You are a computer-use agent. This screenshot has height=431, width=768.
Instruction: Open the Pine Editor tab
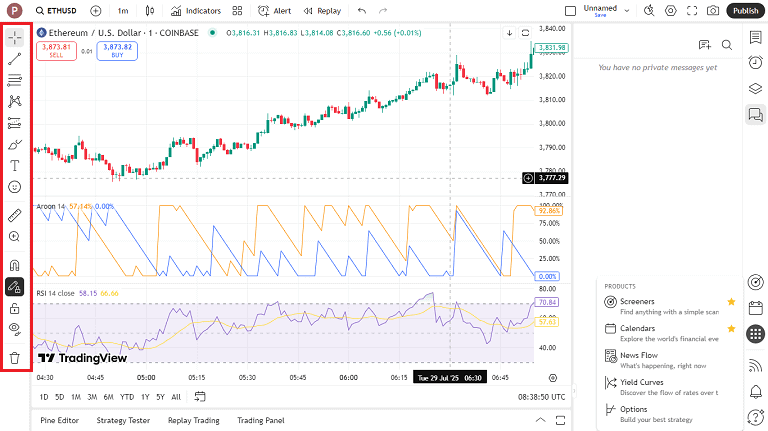[x=59, y=420]
